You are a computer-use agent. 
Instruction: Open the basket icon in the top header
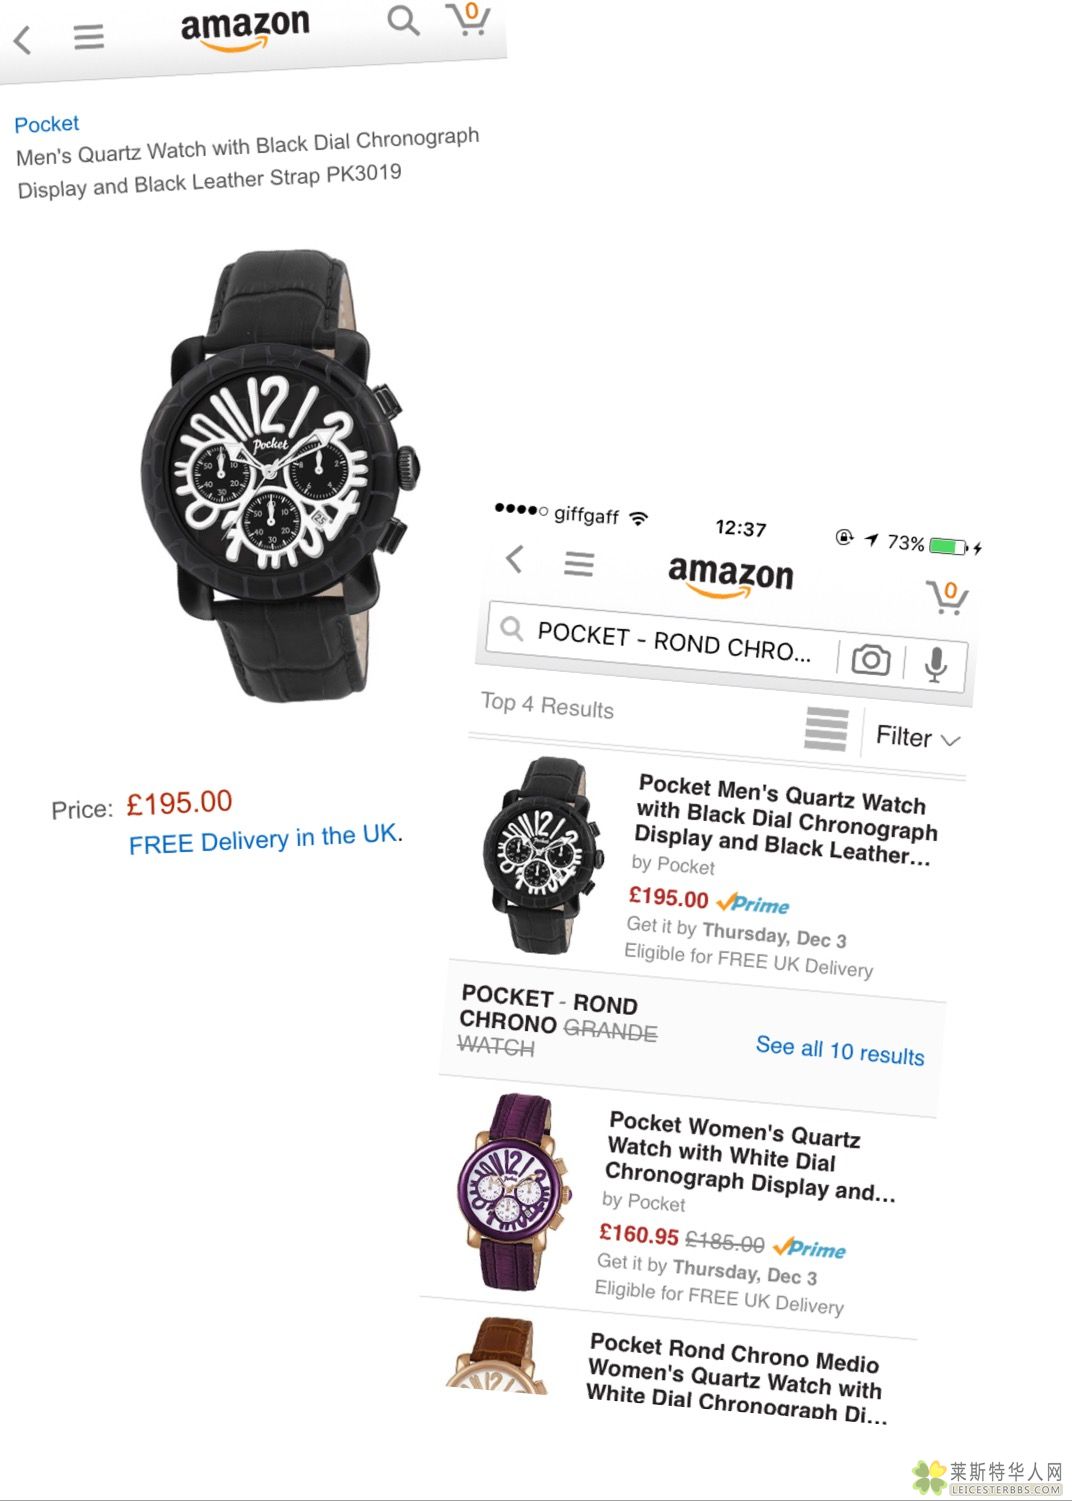(468, 19)
